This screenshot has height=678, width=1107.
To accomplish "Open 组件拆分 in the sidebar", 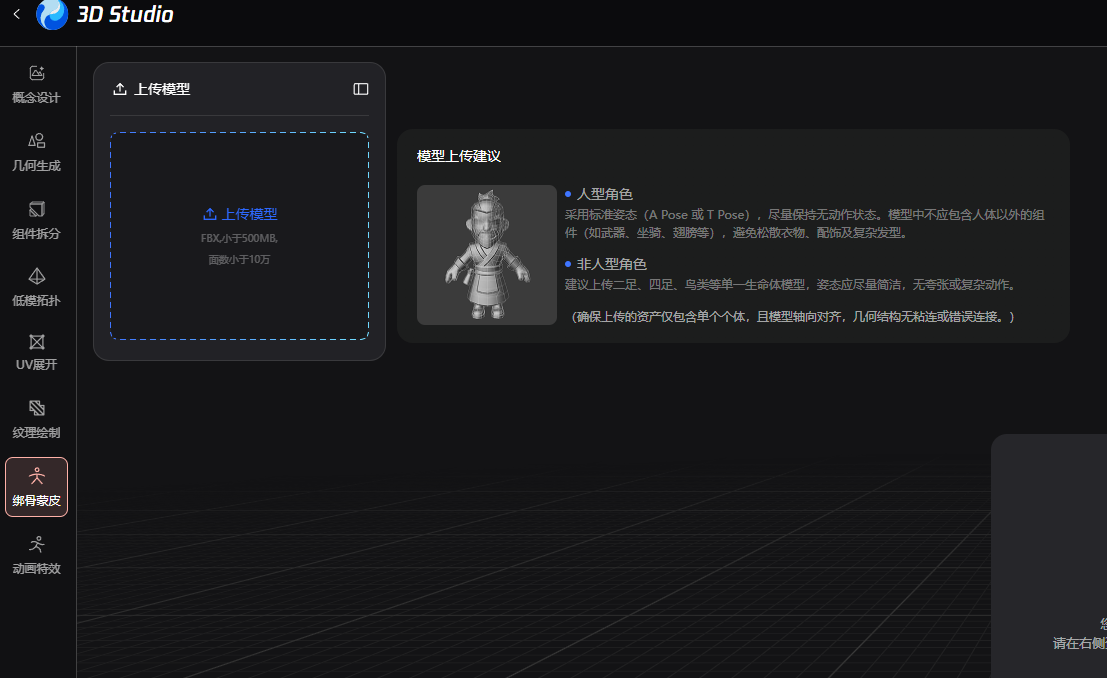I will 37,220.
